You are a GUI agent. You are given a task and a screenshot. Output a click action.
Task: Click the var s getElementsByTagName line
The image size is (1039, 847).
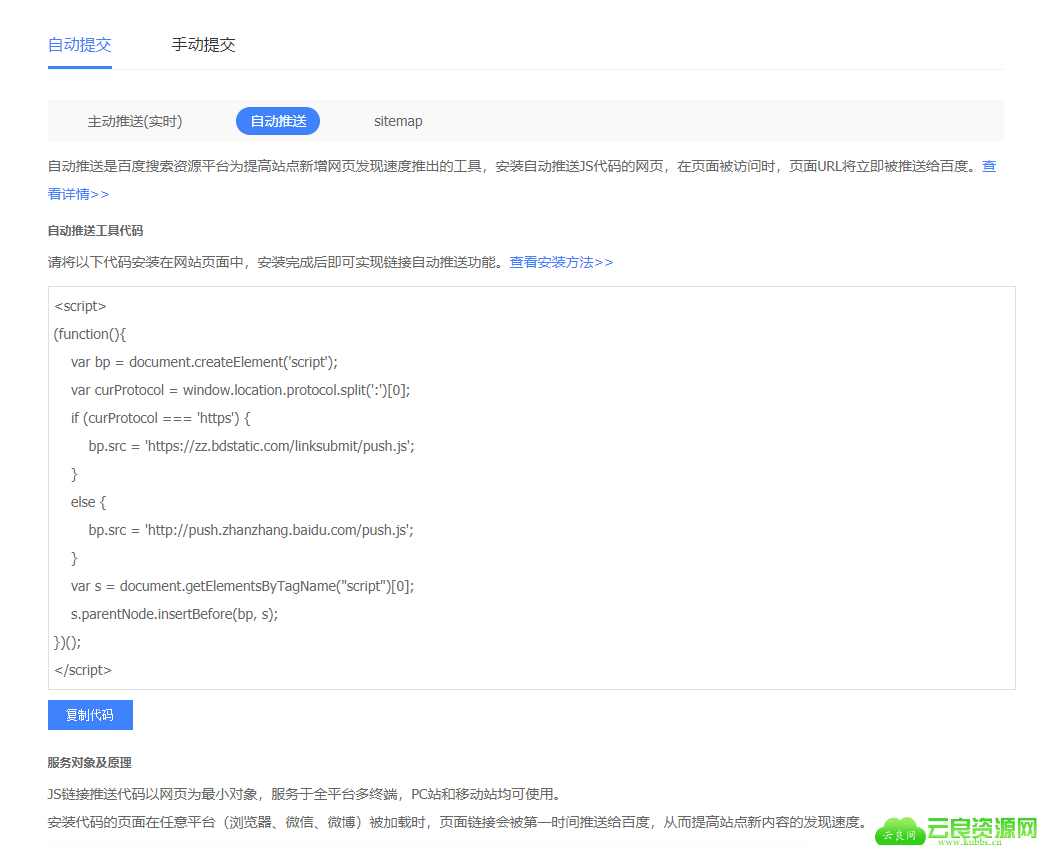[x=243, y=586]
